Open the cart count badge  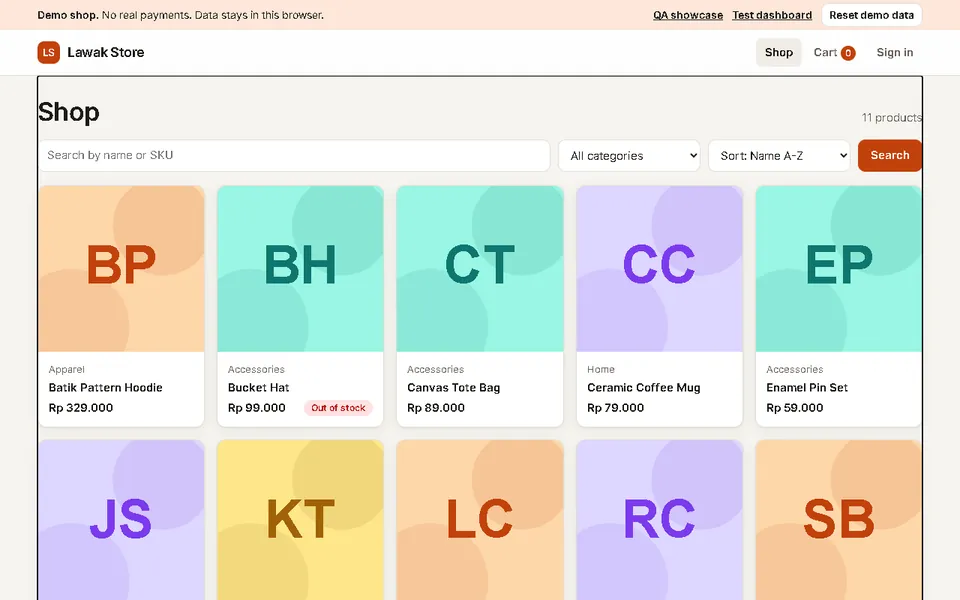[848, 53]
